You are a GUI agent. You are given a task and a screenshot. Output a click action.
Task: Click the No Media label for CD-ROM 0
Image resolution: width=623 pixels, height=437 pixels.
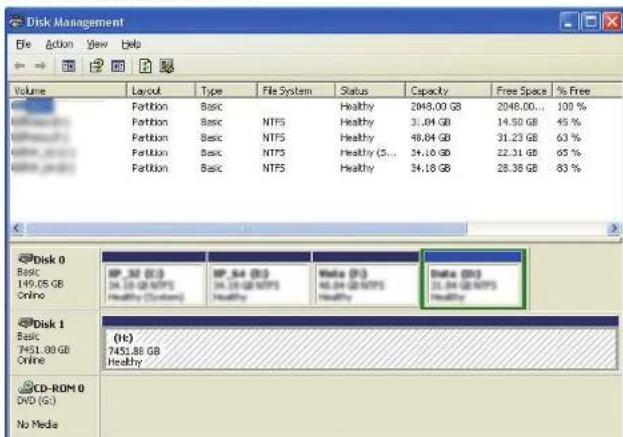(37, 424)
